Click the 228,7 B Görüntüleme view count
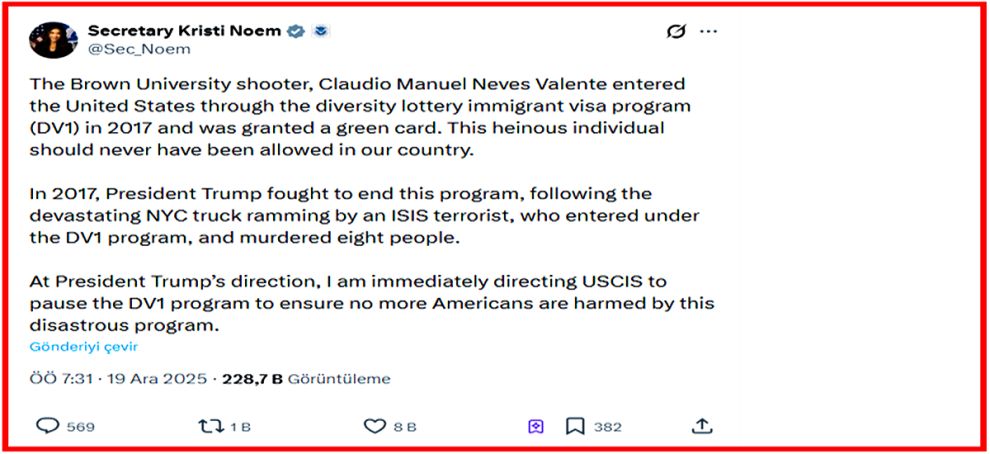 (x=305, y=379)
